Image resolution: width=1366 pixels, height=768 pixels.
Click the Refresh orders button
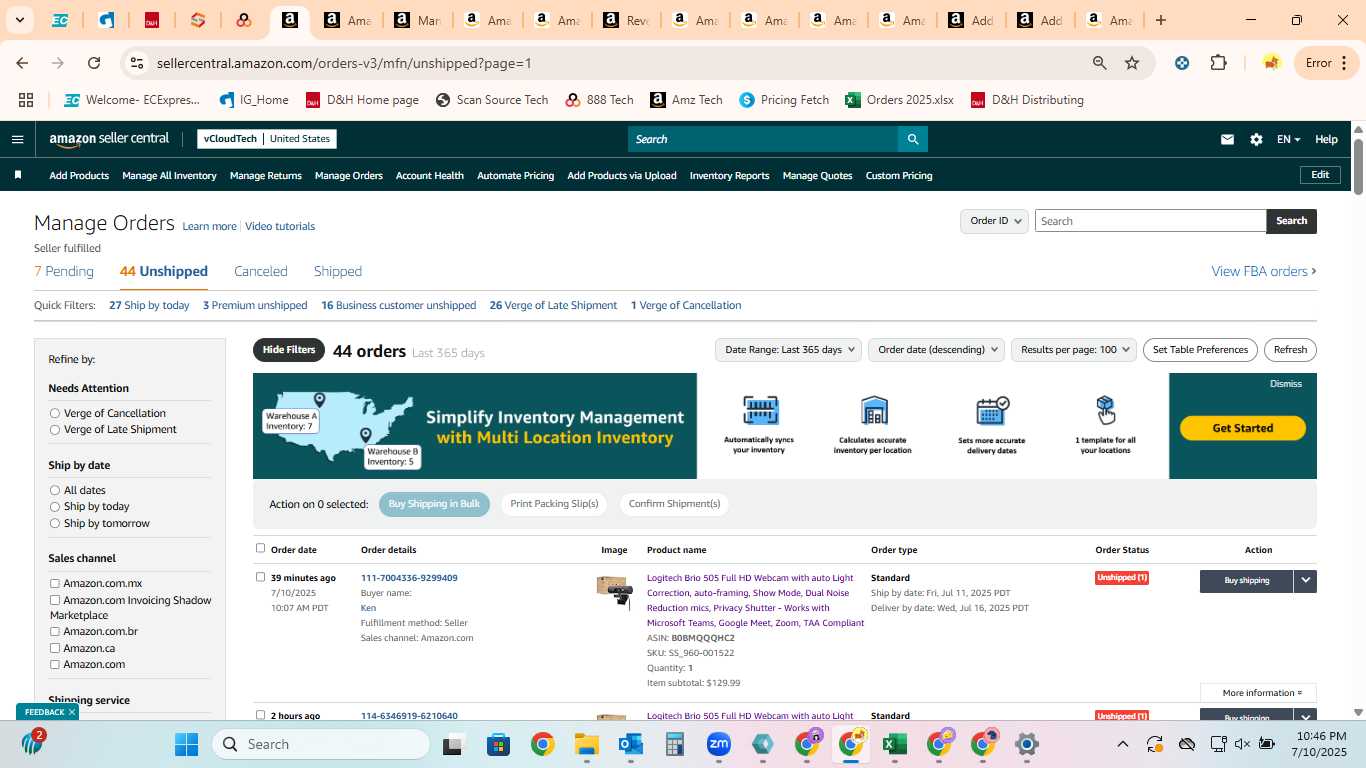(x=1290, y=350)
